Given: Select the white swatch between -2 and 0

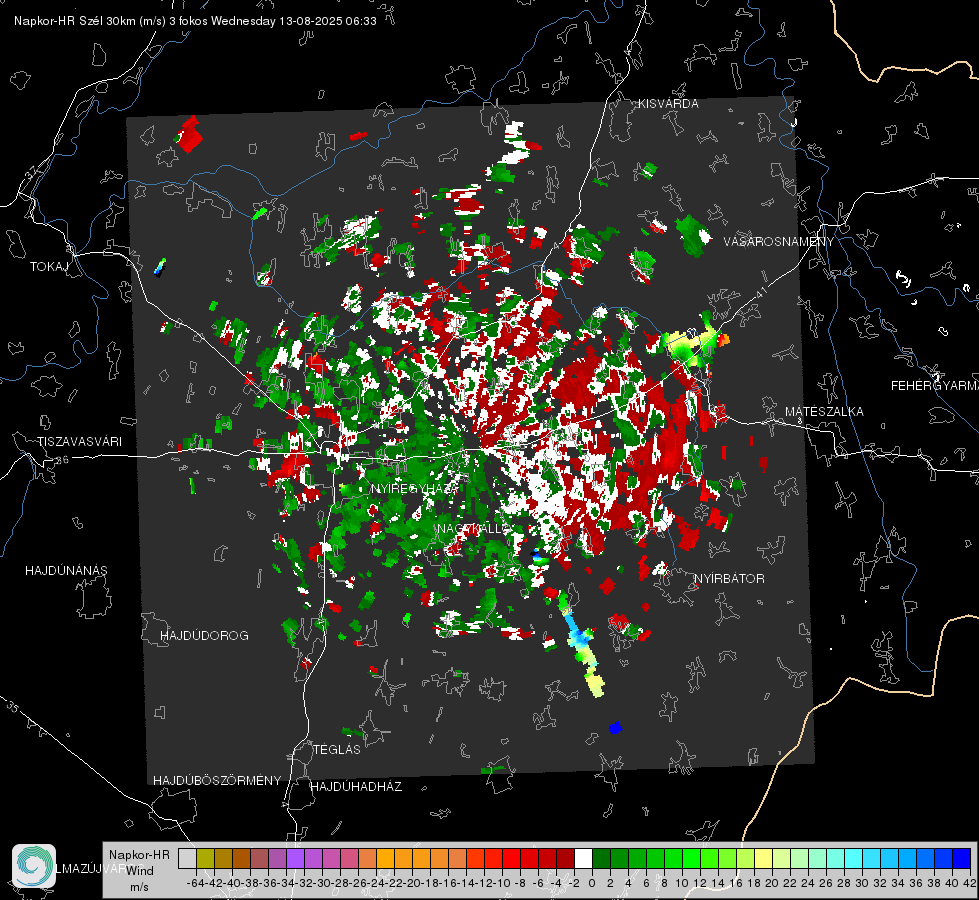Looking at the screenshot, I should 583,858.
